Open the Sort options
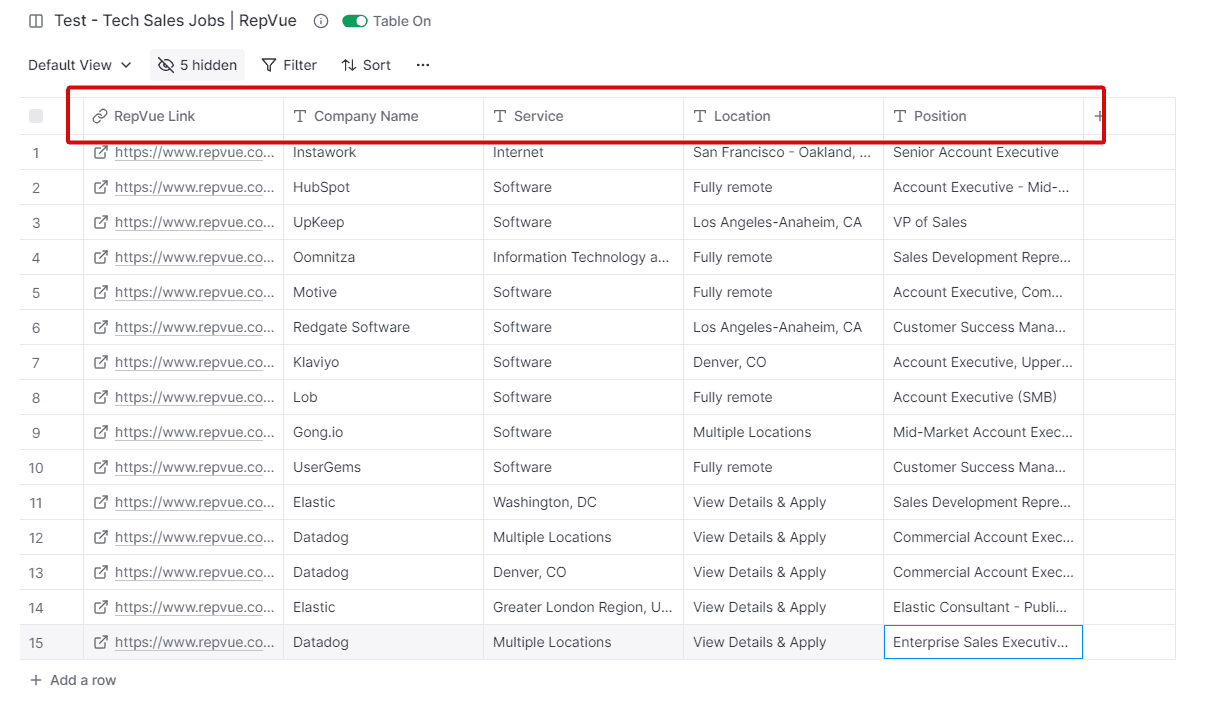Image resolution: width=1206 pixels, height=711 pixels. click(366, 65)
